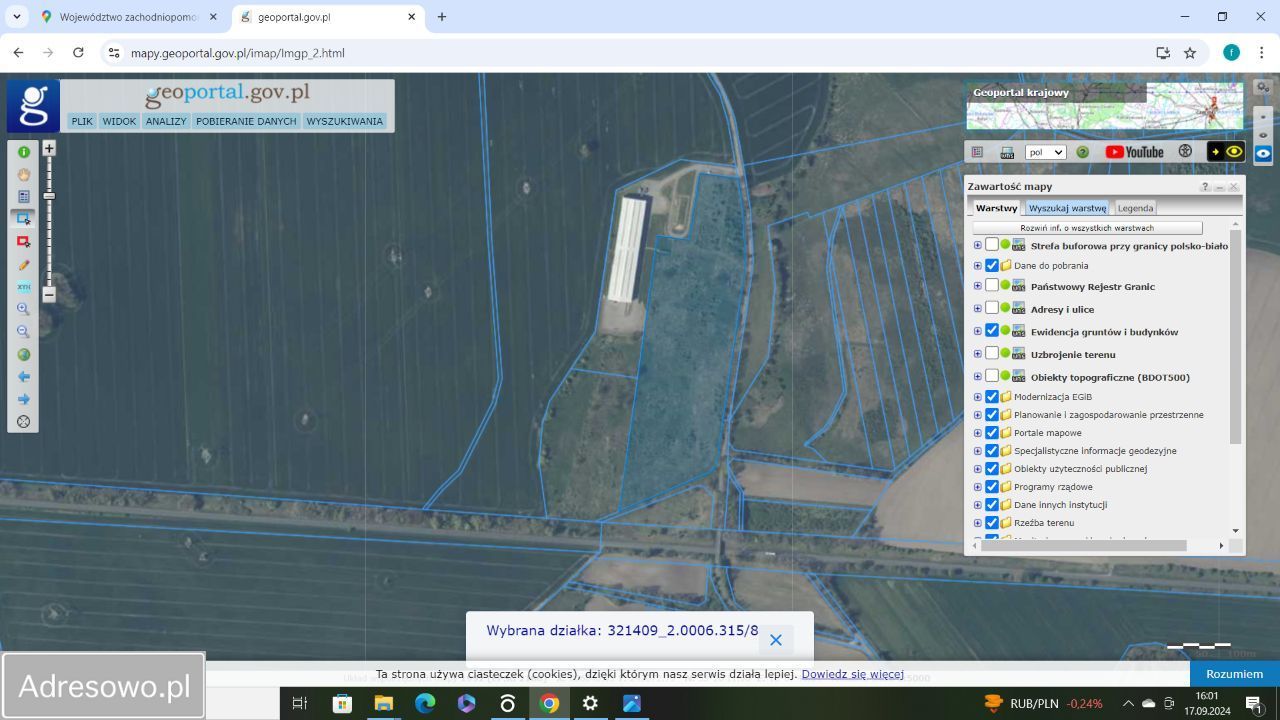Switch to high-contrast yellow eye mode
This screenshot has width=1280, height=720.
click(1227, 152)
